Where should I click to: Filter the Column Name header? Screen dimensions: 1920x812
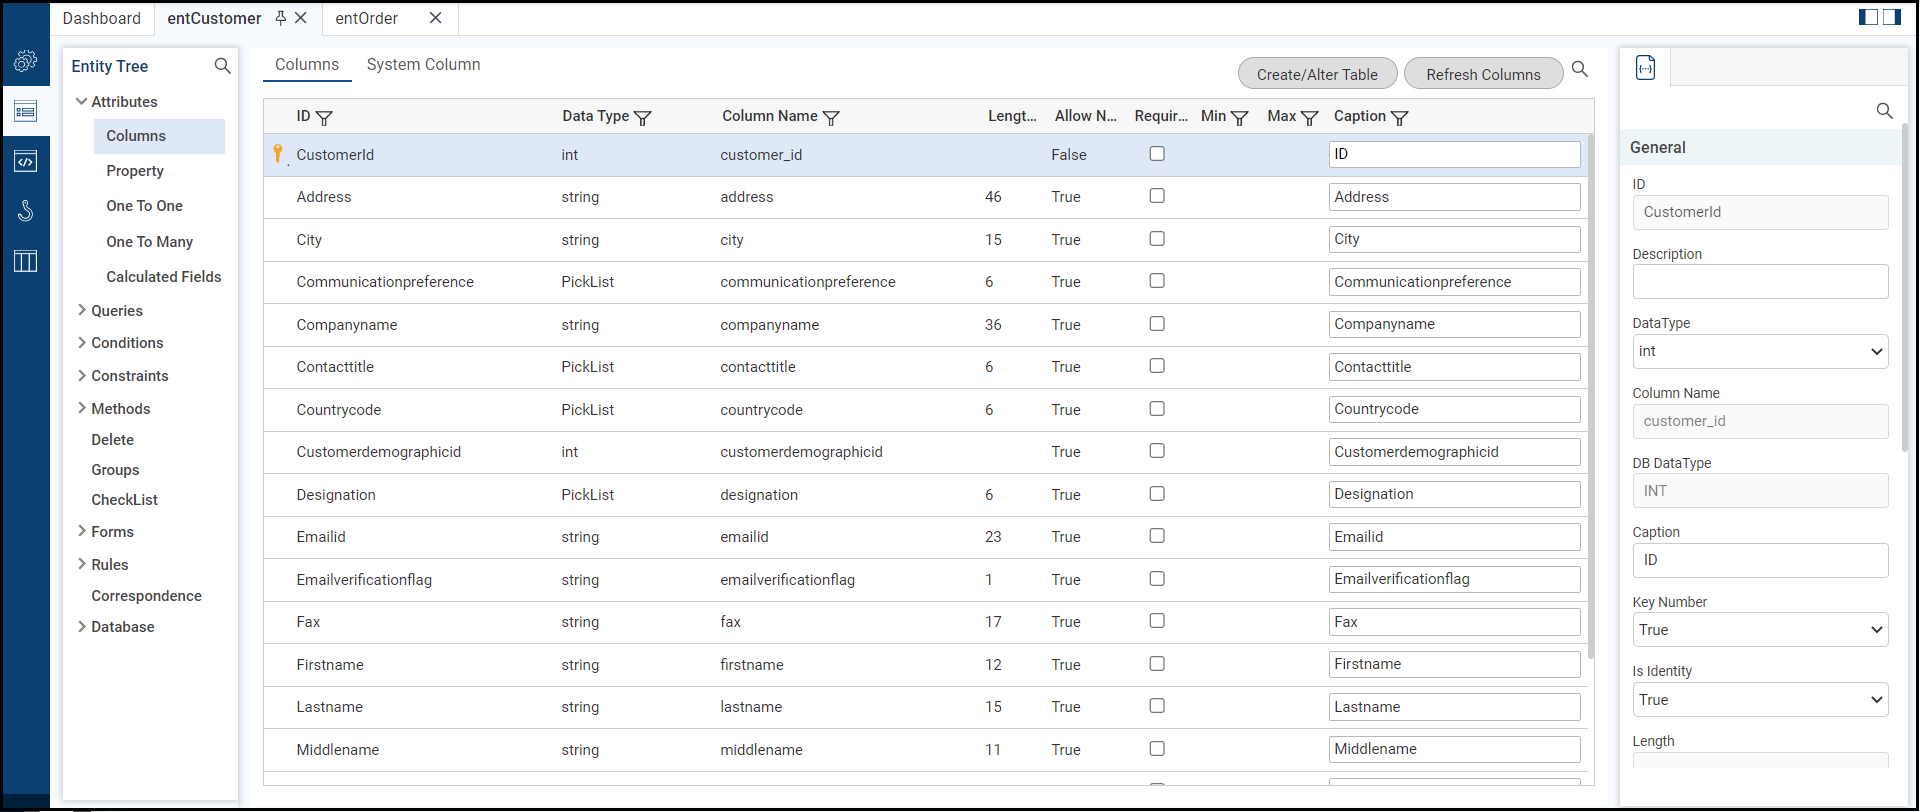pyautogui.click(x=831, y=117)
